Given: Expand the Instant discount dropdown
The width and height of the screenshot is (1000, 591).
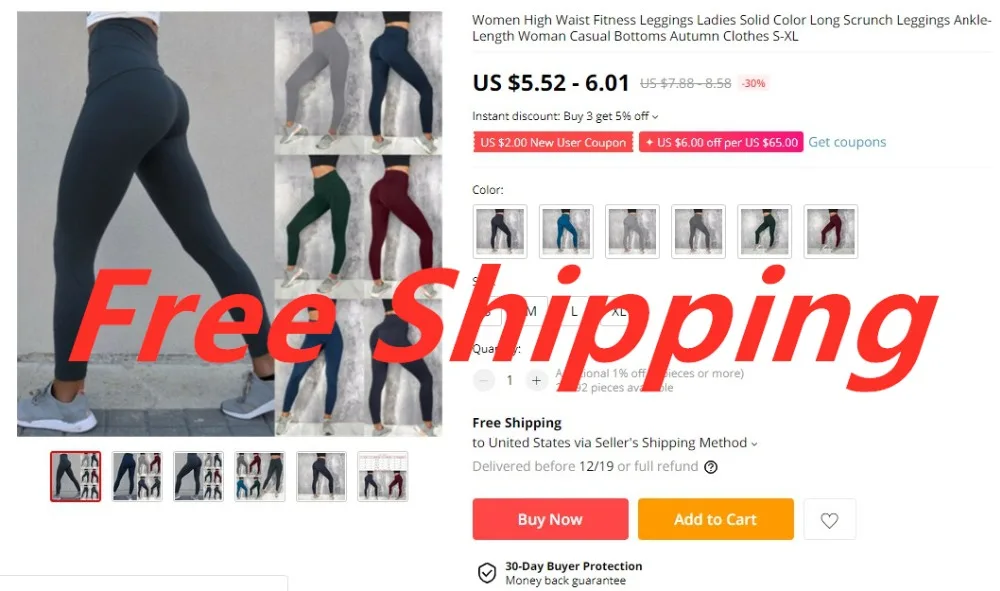Looking at the screenshot, I should (655, 117).
